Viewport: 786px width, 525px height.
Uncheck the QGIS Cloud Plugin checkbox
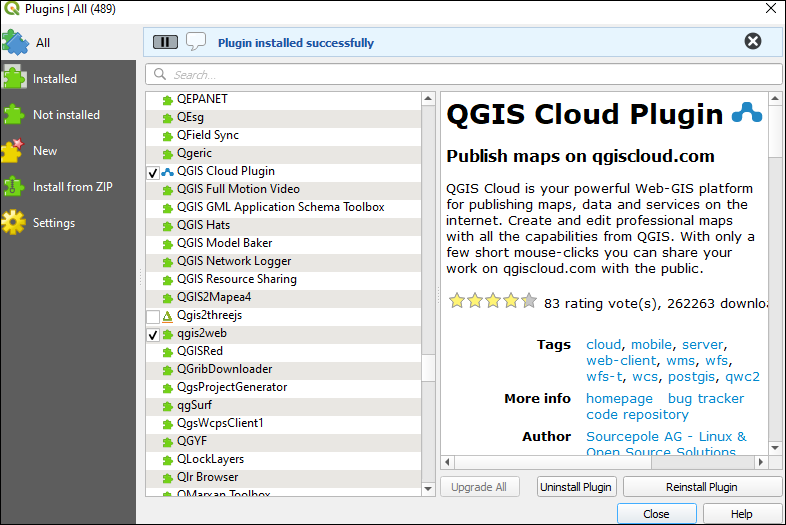(153, 173)
